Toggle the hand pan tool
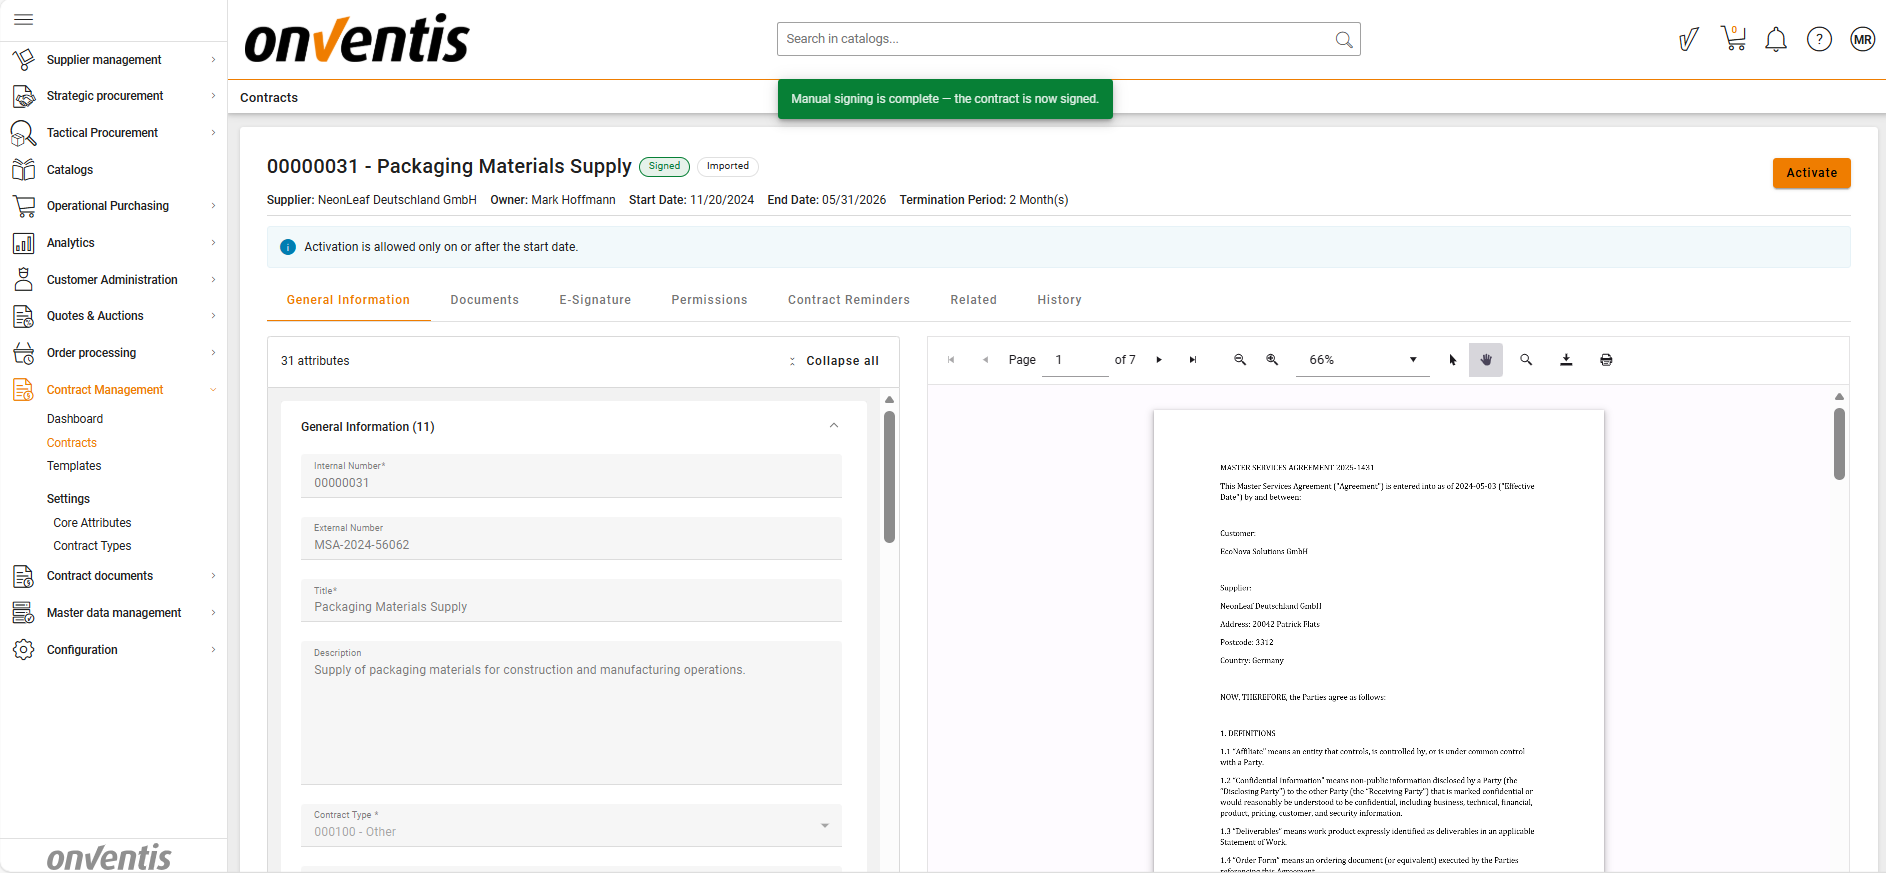Image resolution: width=1886 pixels, height=873 pixels. coord(1486,360)
